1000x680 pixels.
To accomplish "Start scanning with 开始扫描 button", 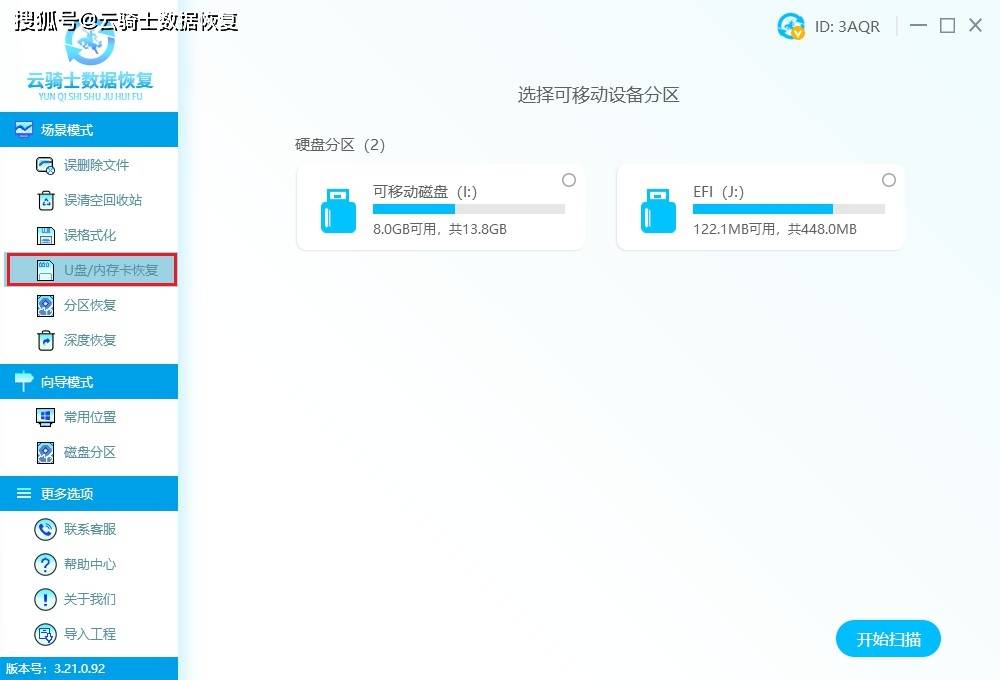I will coord(888,639).
